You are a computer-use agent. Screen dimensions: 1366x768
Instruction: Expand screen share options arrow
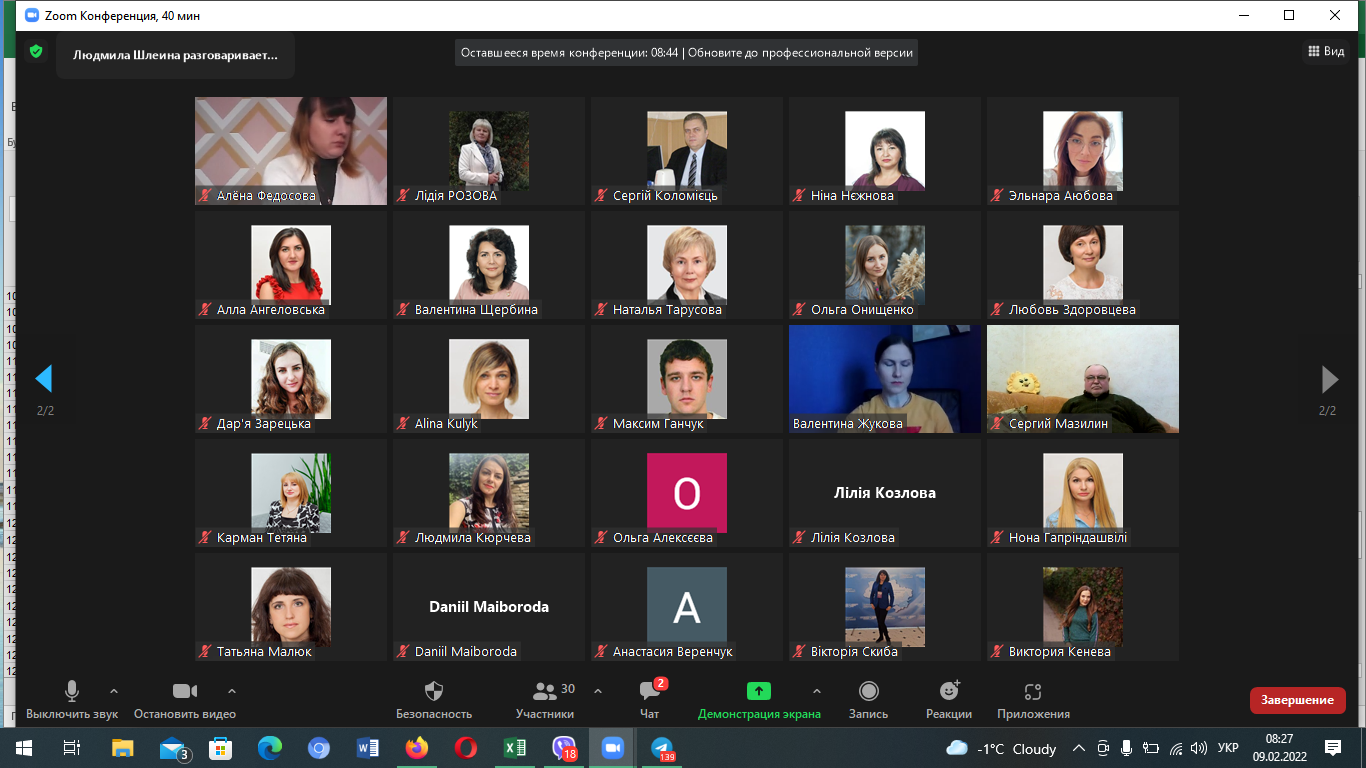[x=816, y=691]
